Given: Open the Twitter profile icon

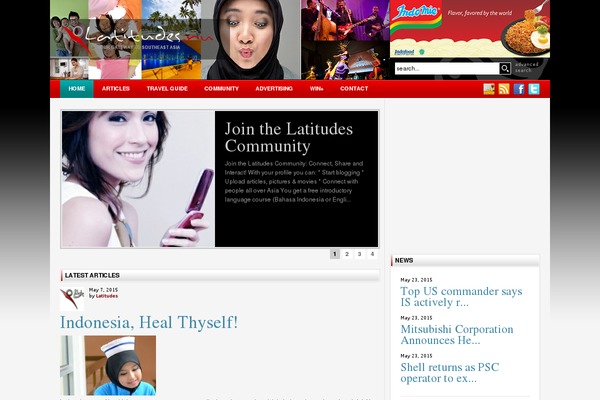Looking at the screenshot, I should (x=534, y=89).
